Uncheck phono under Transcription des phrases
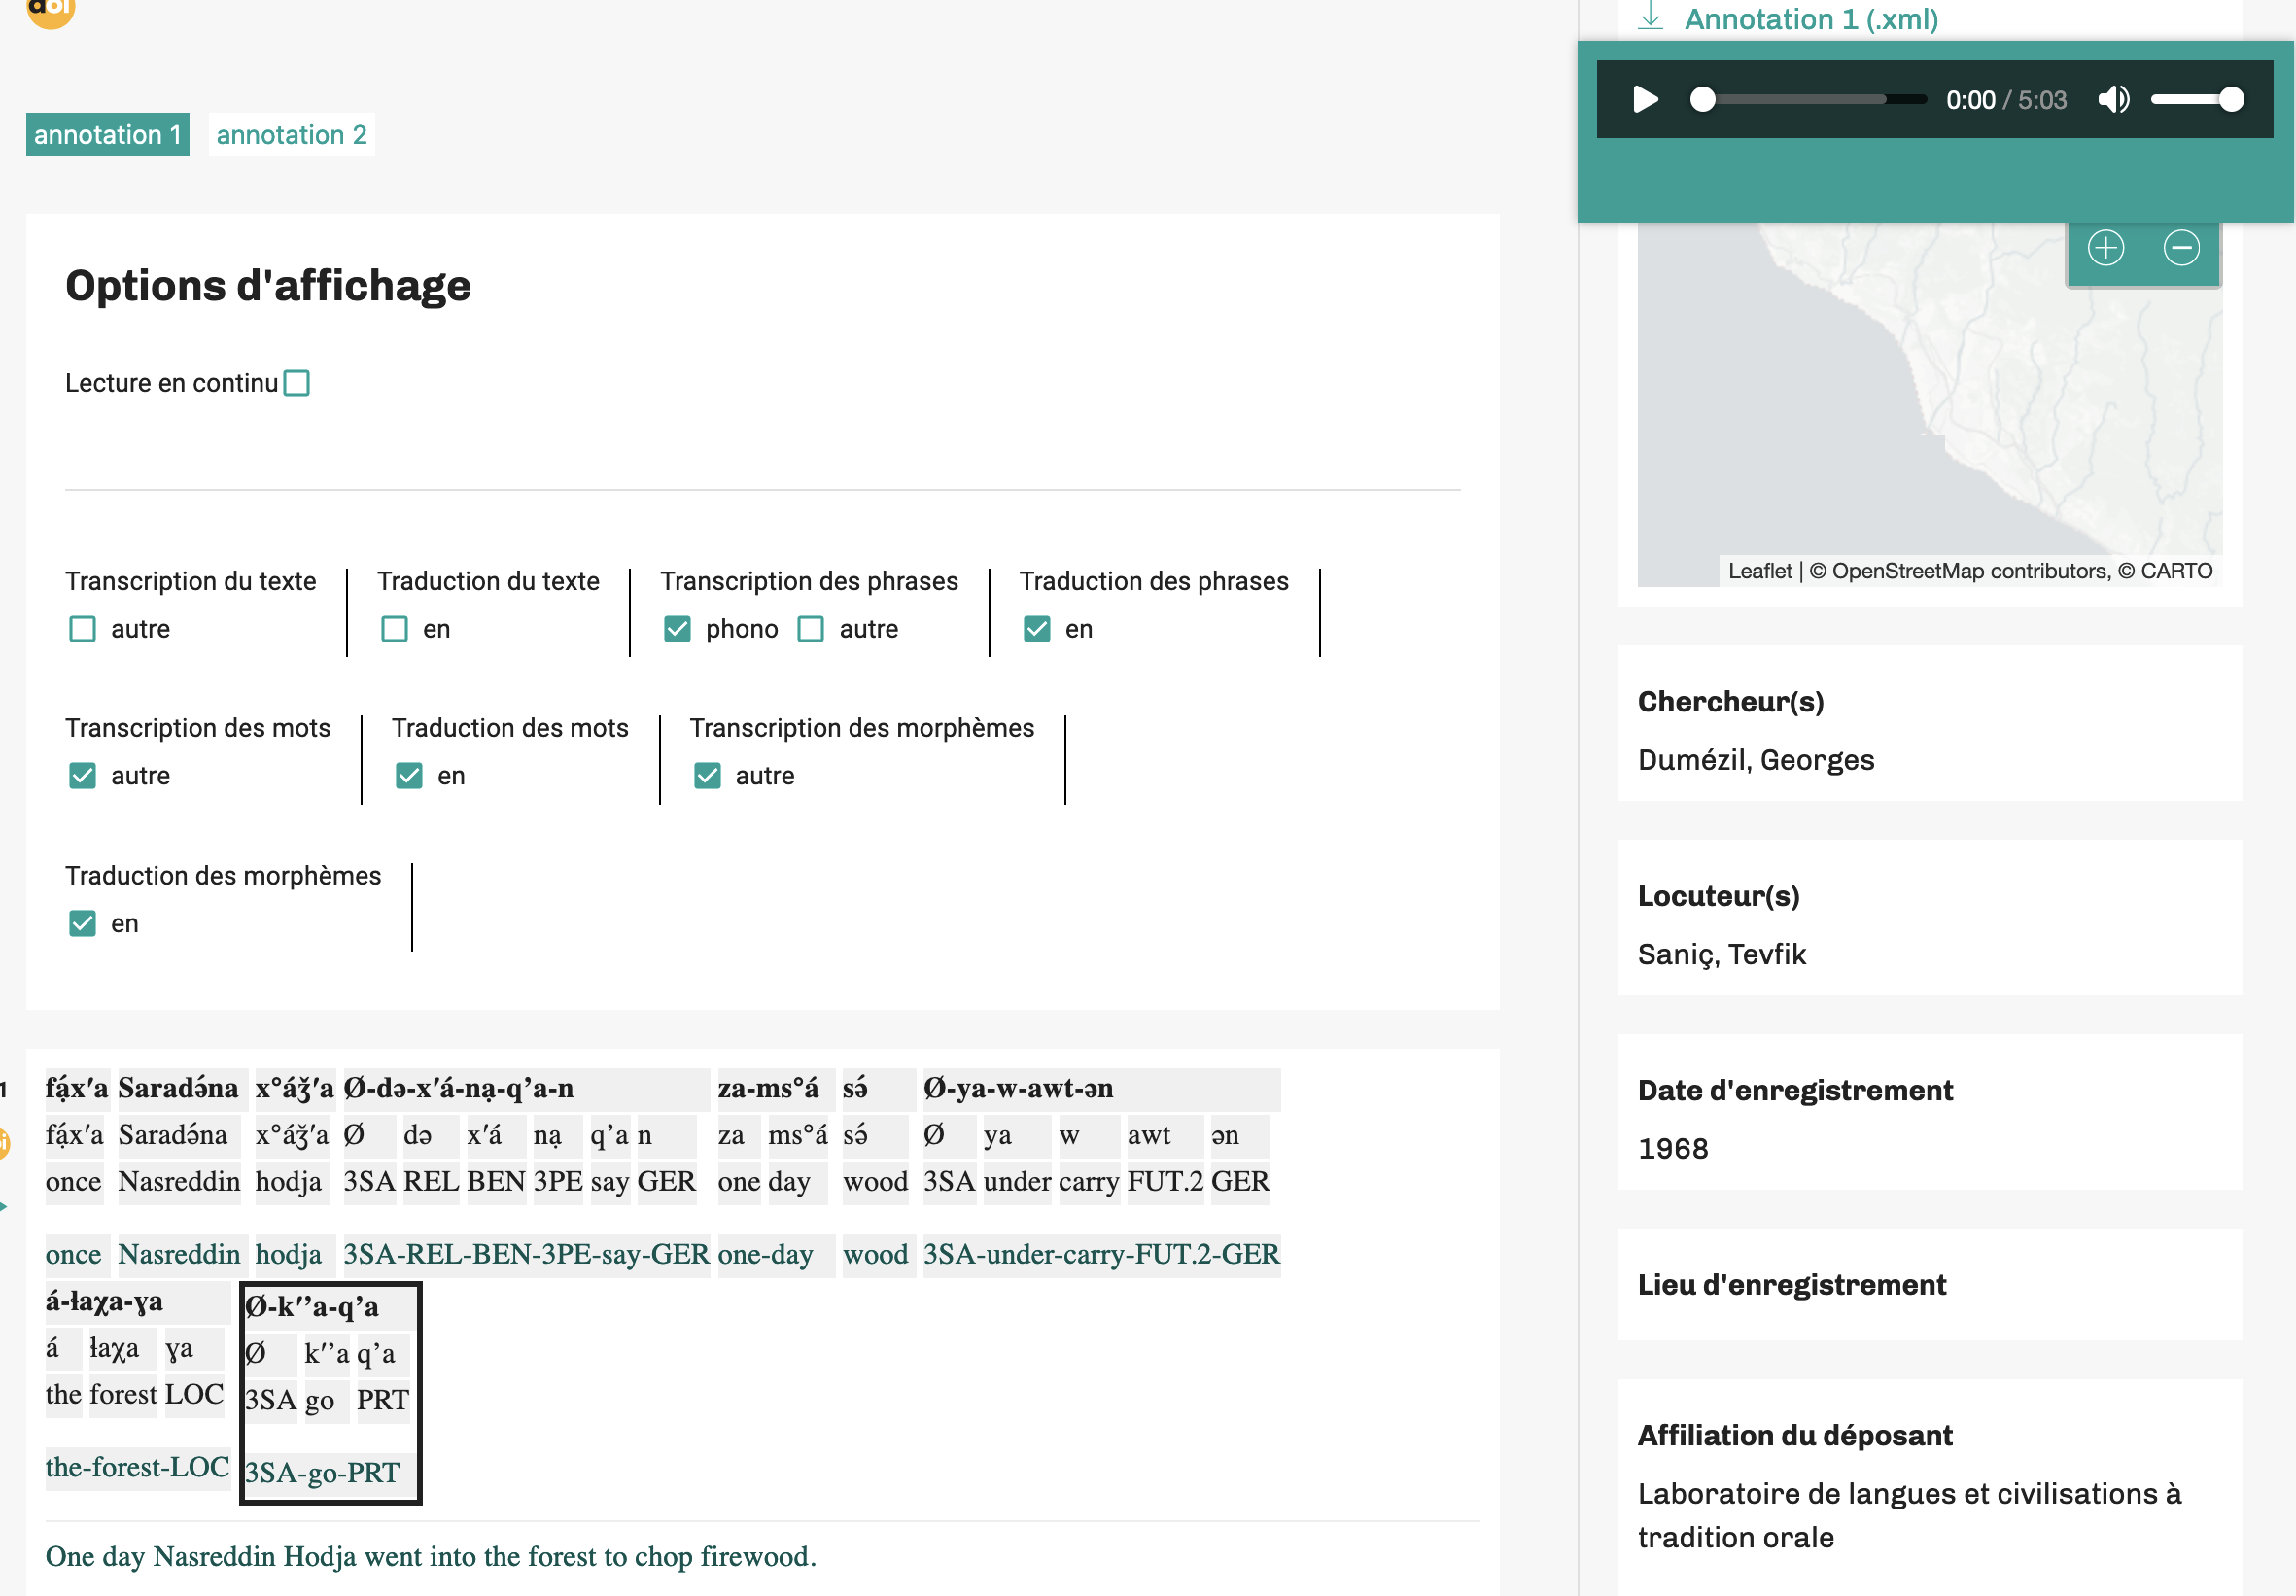The width and height of the screenshot is (2296, 1596). [x=677, y=629]
